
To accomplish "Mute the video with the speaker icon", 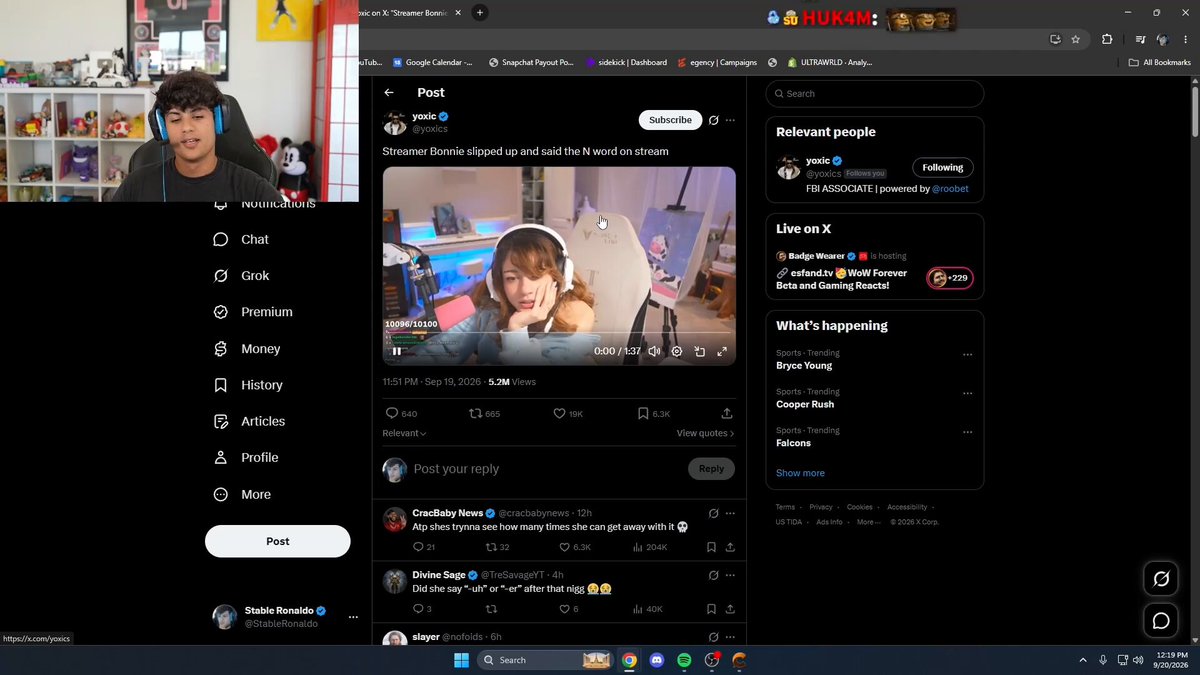I will 654,351.
